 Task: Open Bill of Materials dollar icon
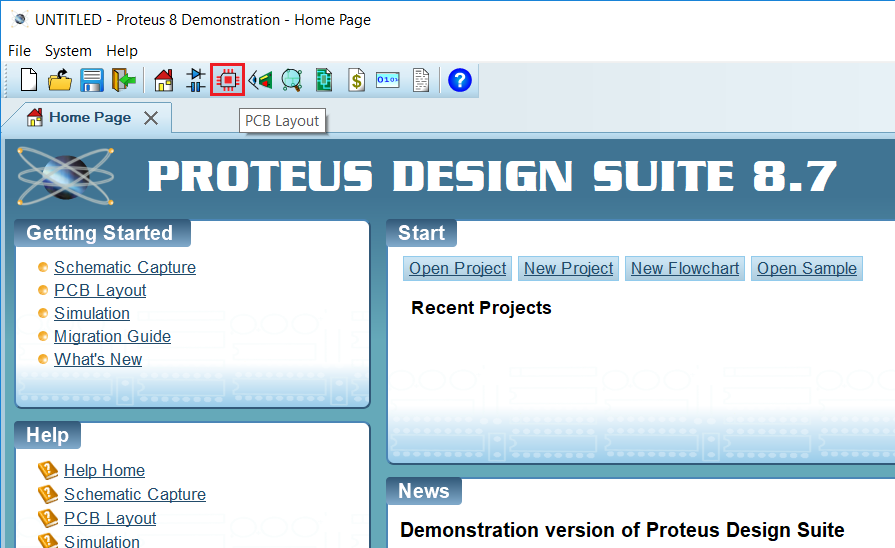[x=356, y=80]
